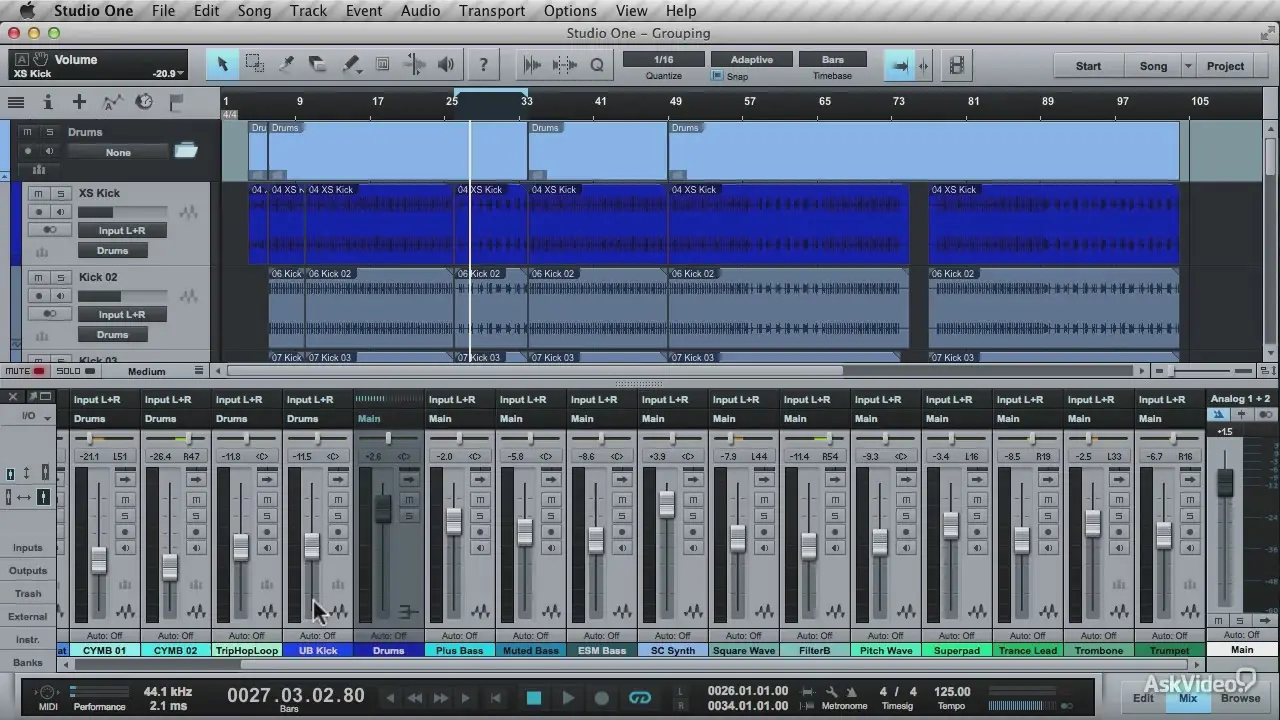Image resolution: width=1280 pixels, height=720 pixels.
Task: Open the tempo track clock icon
Action: 144,102
